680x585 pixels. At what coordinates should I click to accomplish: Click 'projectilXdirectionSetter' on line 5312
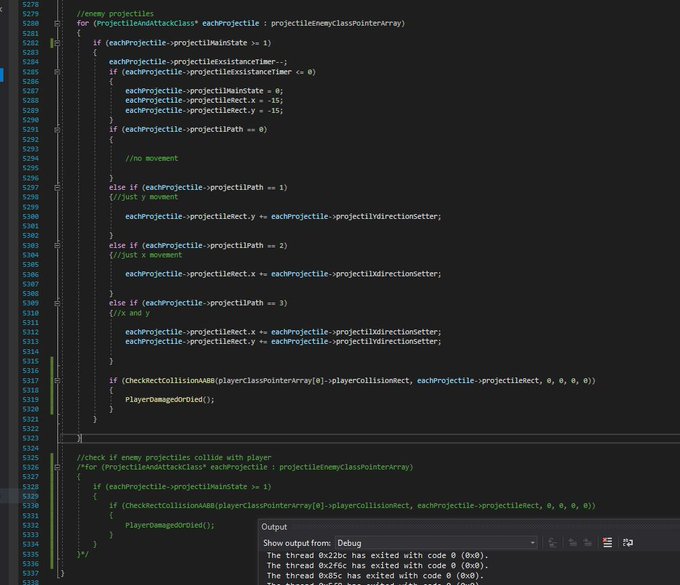pos(386,332)
